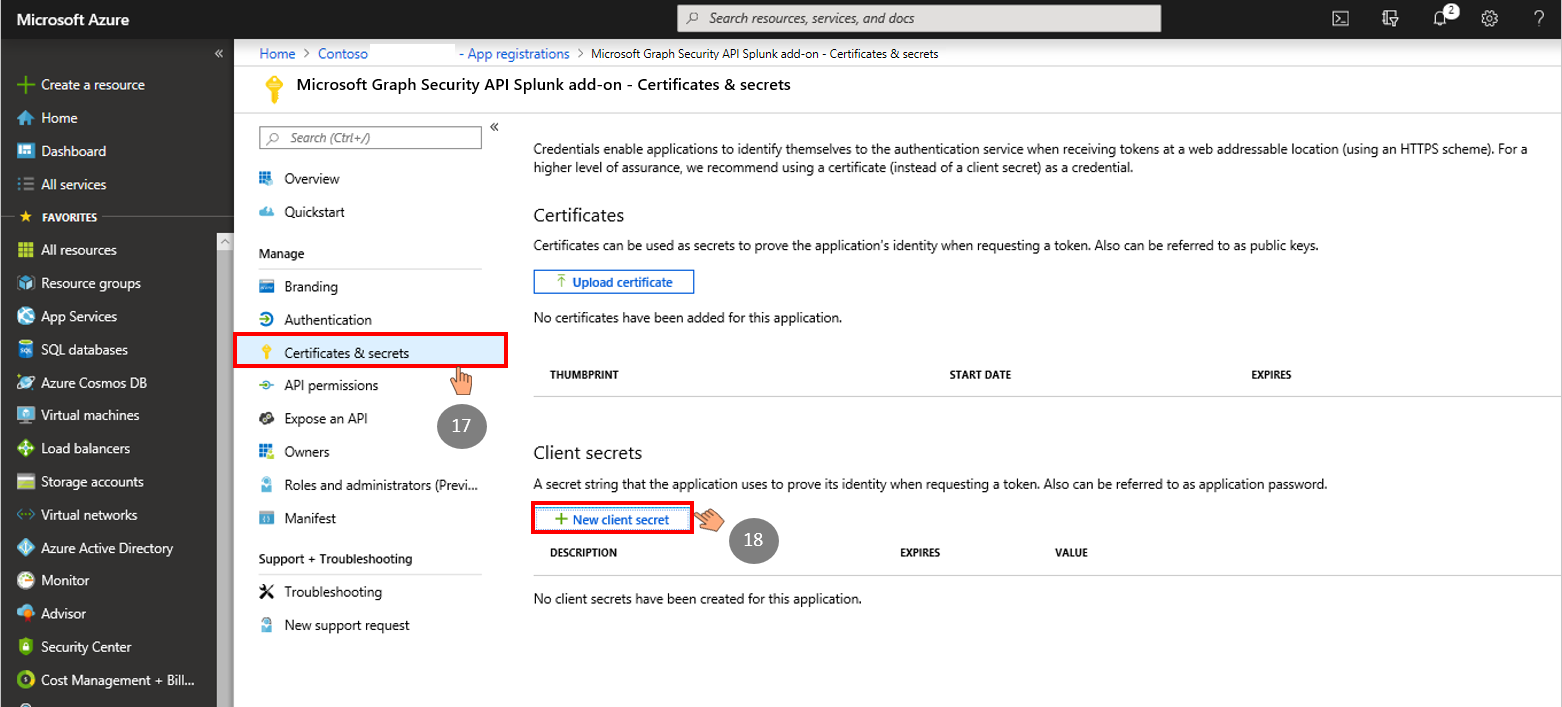Click the Azure Active Directory icon

coord(26,548)
